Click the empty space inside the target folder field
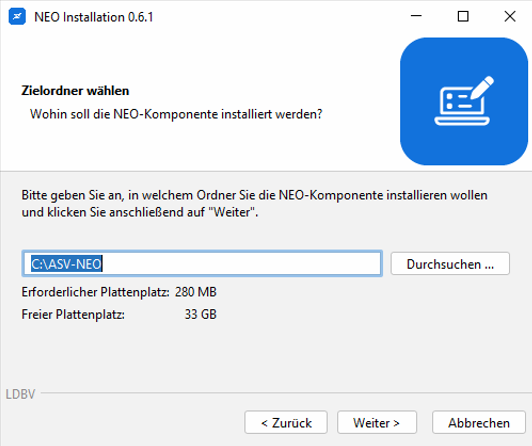The image size is (532, 446). coord(241,264)
